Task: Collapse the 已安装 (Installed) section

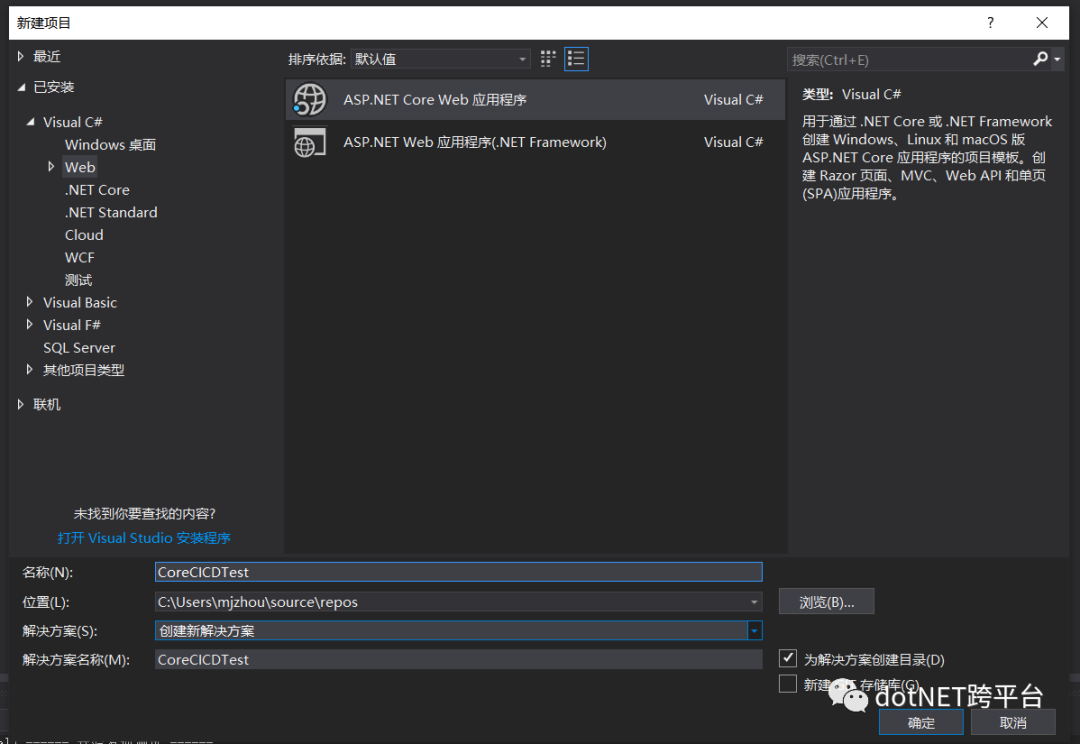Action: click(x=21, y=87)
